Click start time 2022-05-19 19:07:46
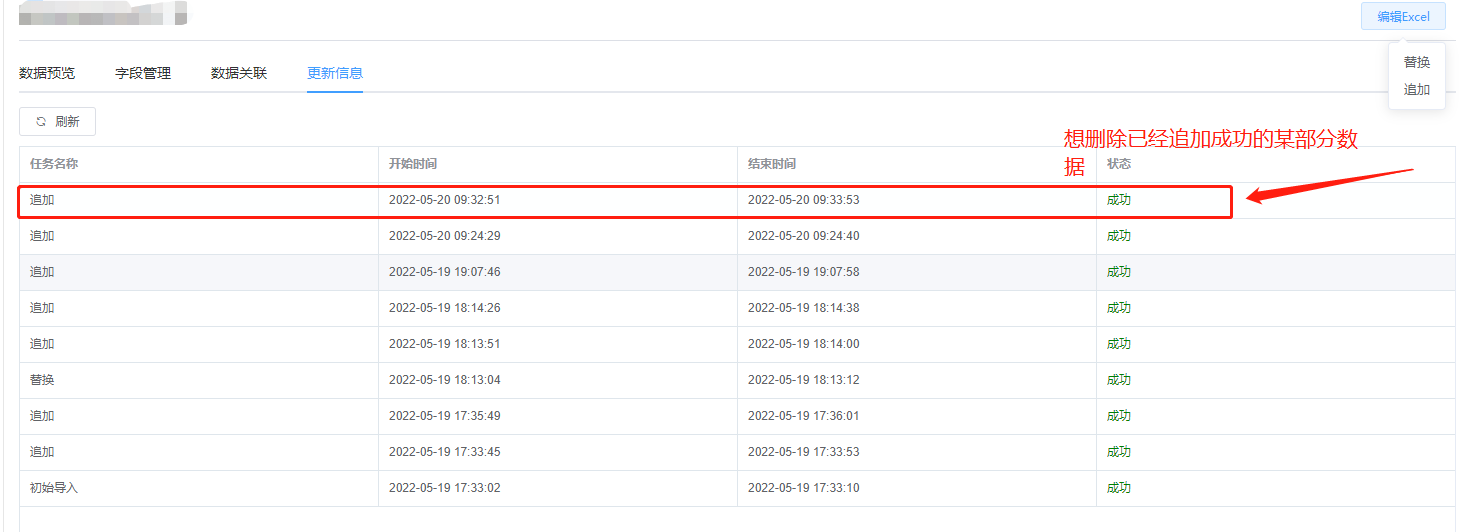This screenshot has width=1471, height=532. tap(445, 272)
